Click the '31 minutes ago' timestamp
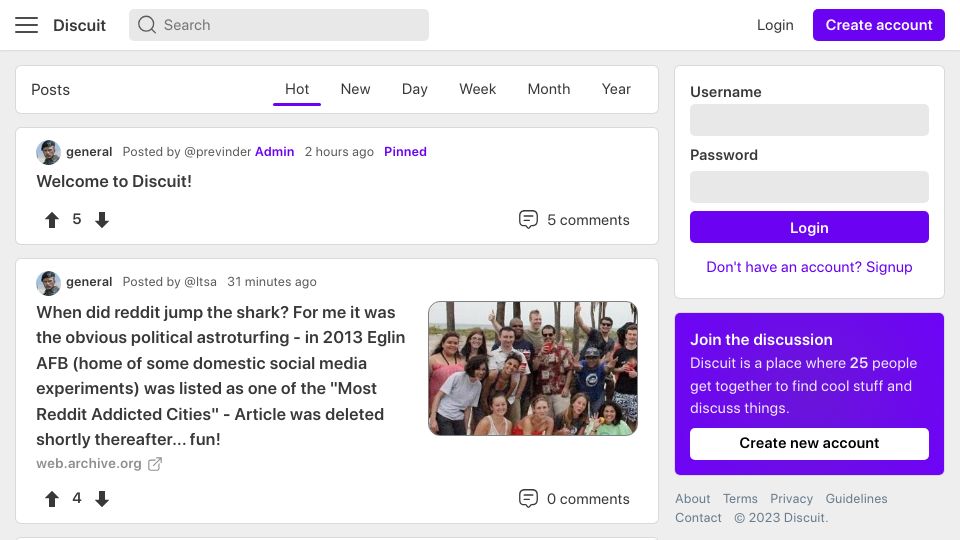The image size is (960, 540). pyautogui.click(x=272, y=282)
